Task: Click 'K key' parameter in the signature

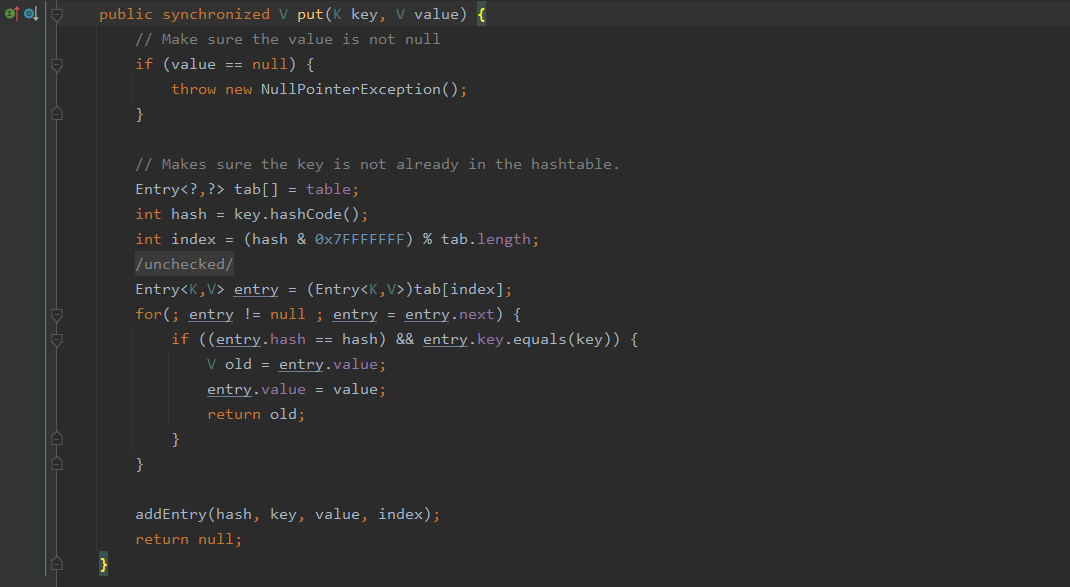Action: pos(356,14)
